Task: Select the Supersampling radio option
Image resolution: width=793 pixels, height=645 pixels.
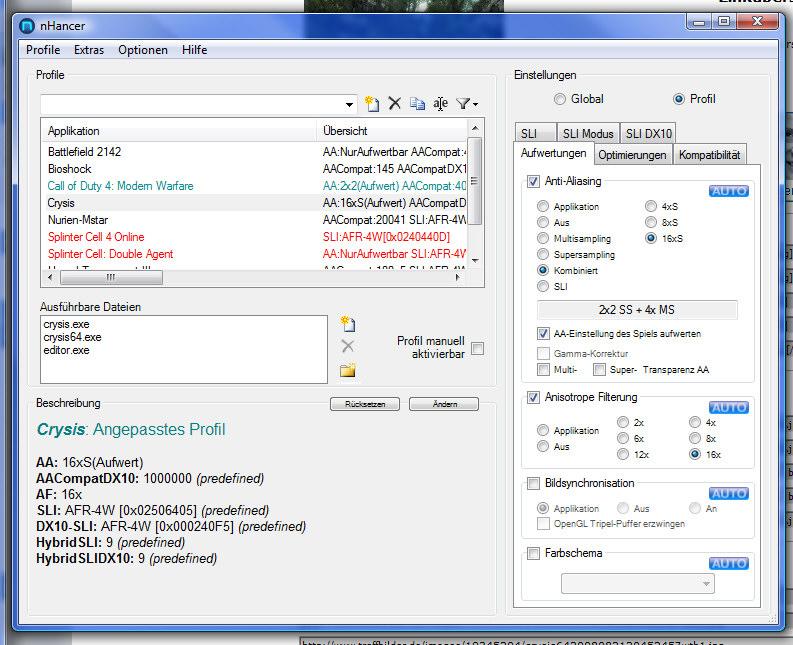Action: (x=543, y=254)
